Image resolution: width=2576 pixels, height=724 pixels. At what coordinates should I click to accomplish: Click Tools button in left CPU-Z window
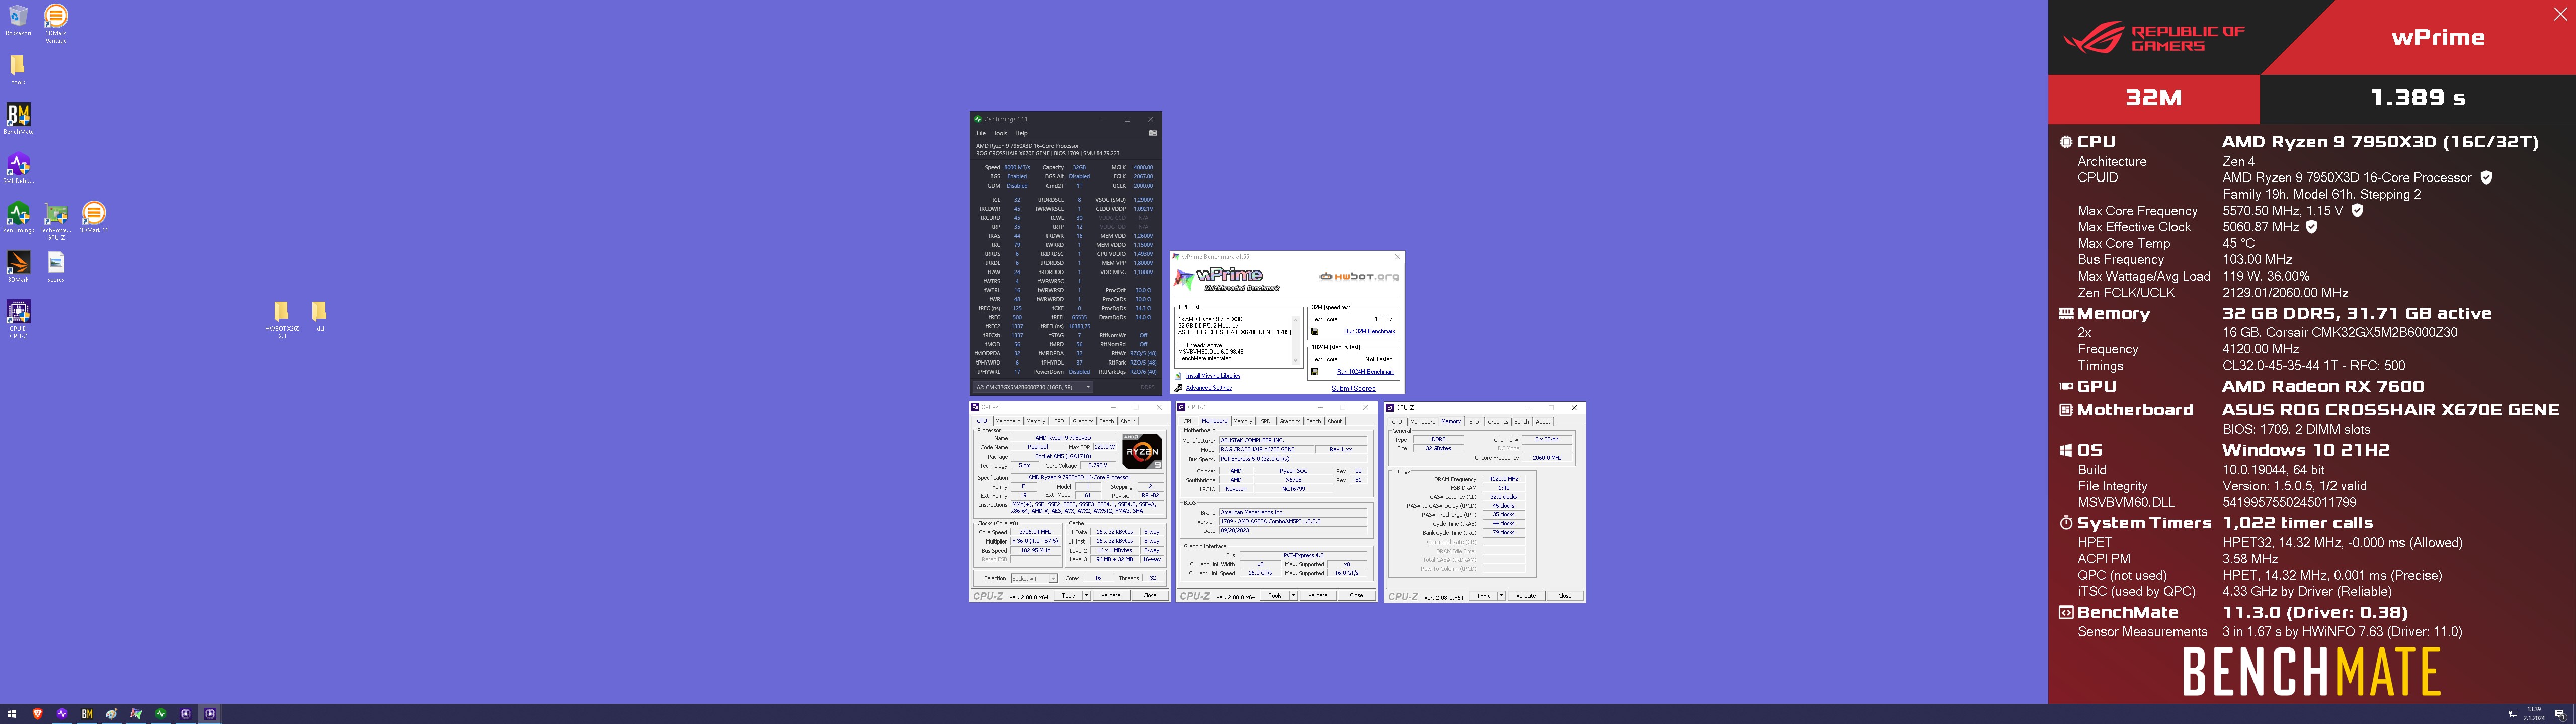1068,595
